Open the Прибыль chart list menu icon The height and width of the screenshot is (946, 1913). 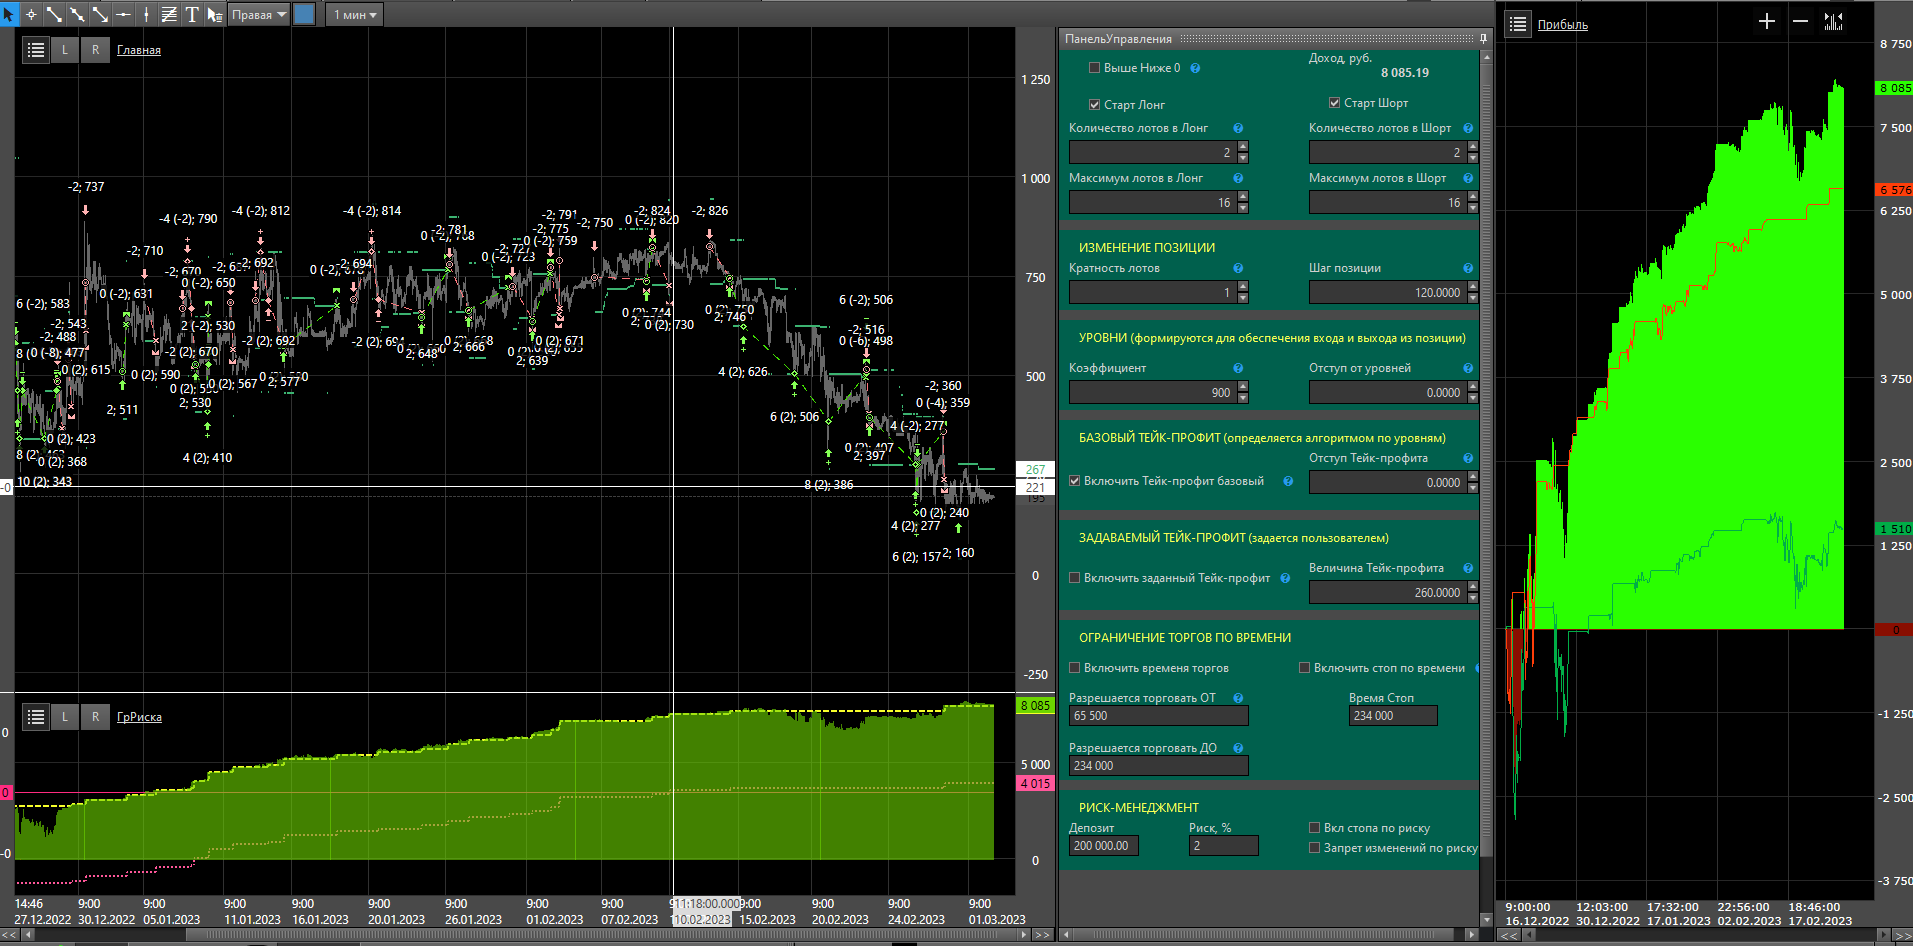1518,24
